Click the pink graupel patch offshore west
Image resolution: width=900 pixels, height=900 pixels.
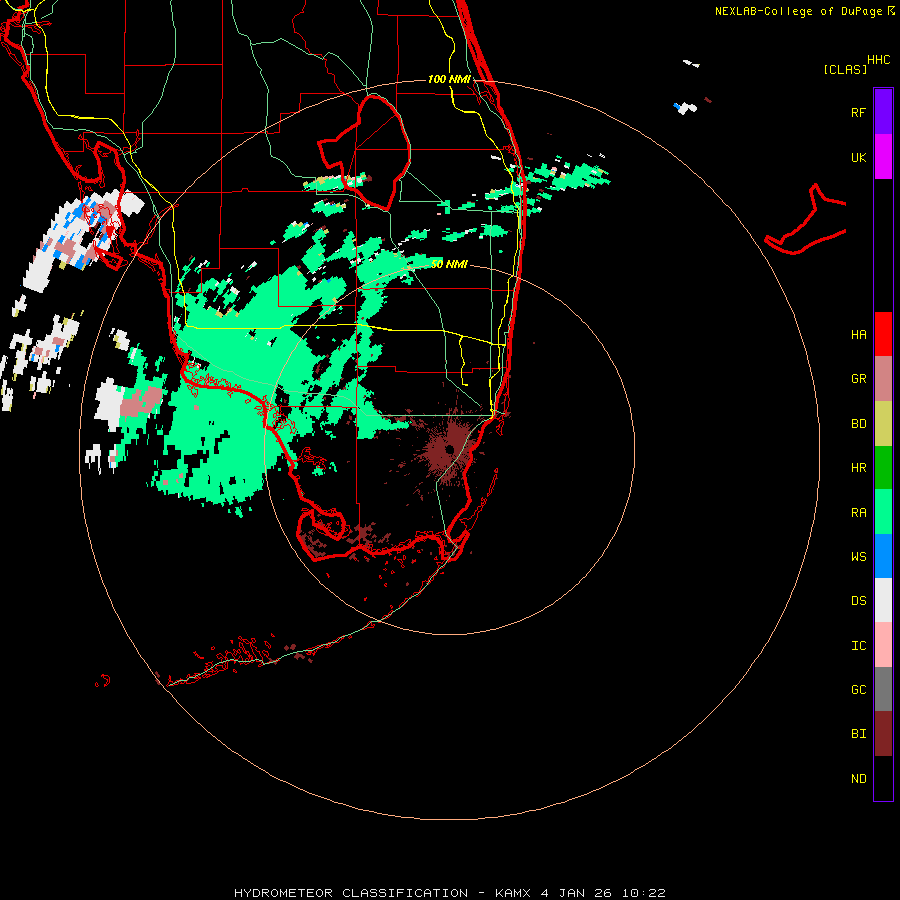tap(142, 401)
